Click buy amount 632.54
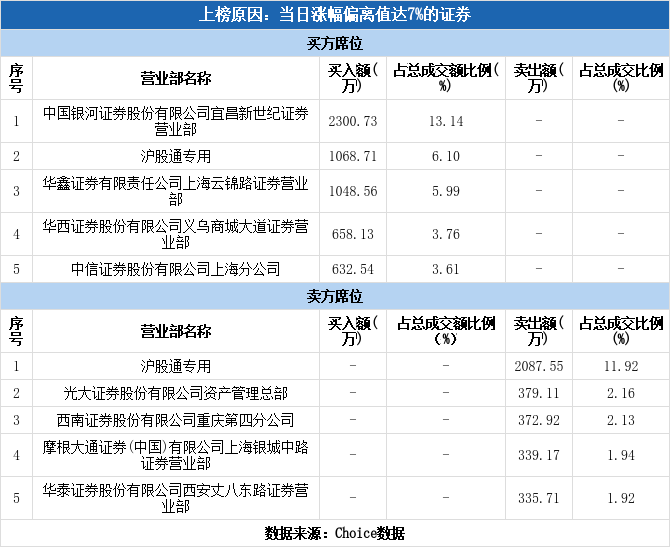 point(353,269)
